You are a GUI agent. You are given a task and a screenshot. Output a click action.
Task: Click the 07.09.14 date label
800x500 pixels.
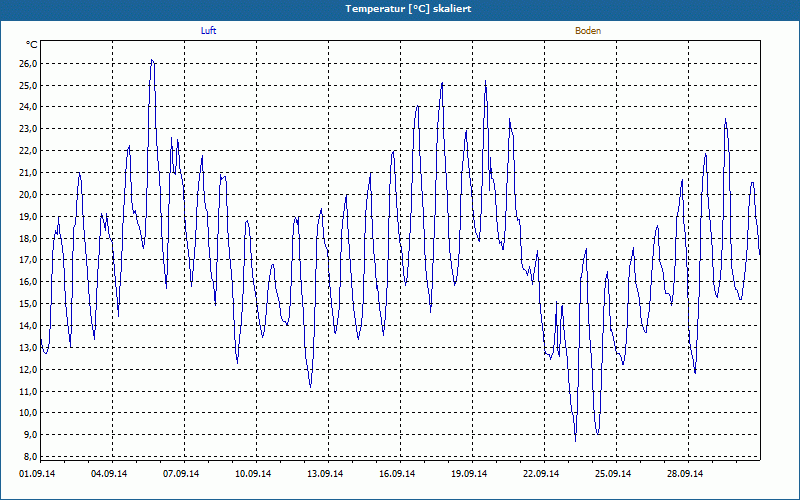[181, 474]
